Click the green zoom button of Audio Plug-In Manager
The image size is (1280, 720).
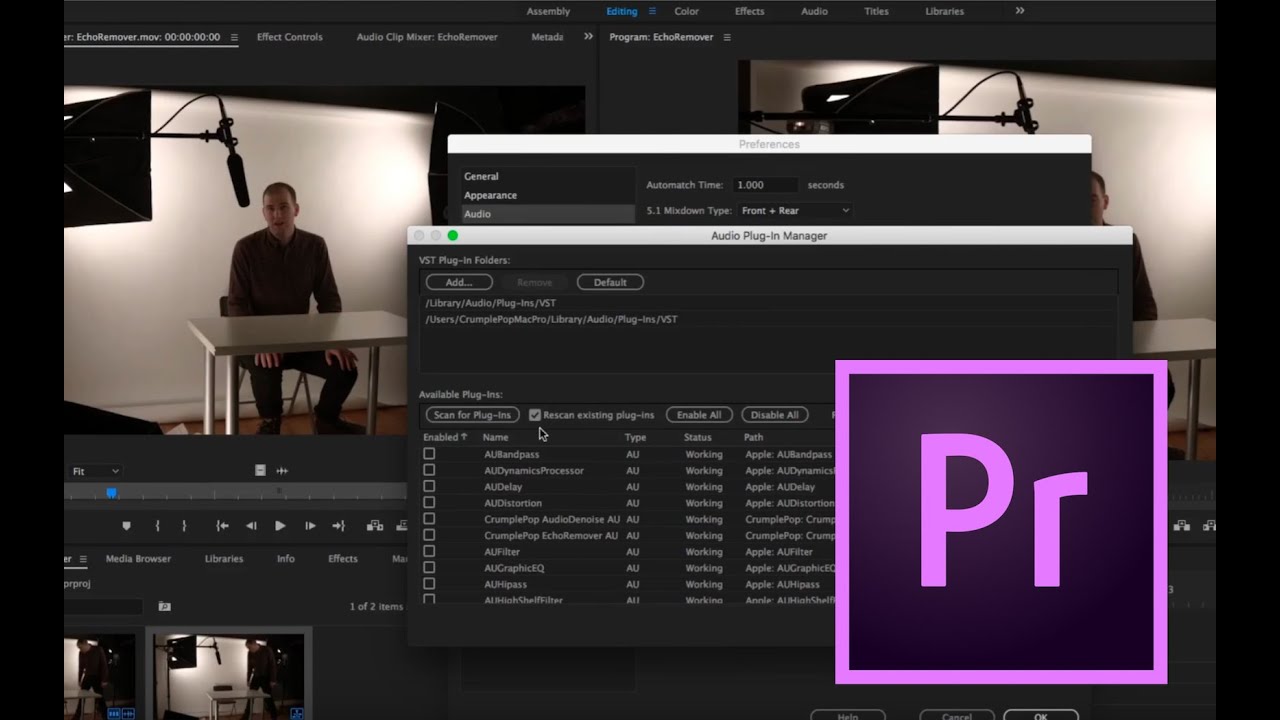tap(452, 236)
